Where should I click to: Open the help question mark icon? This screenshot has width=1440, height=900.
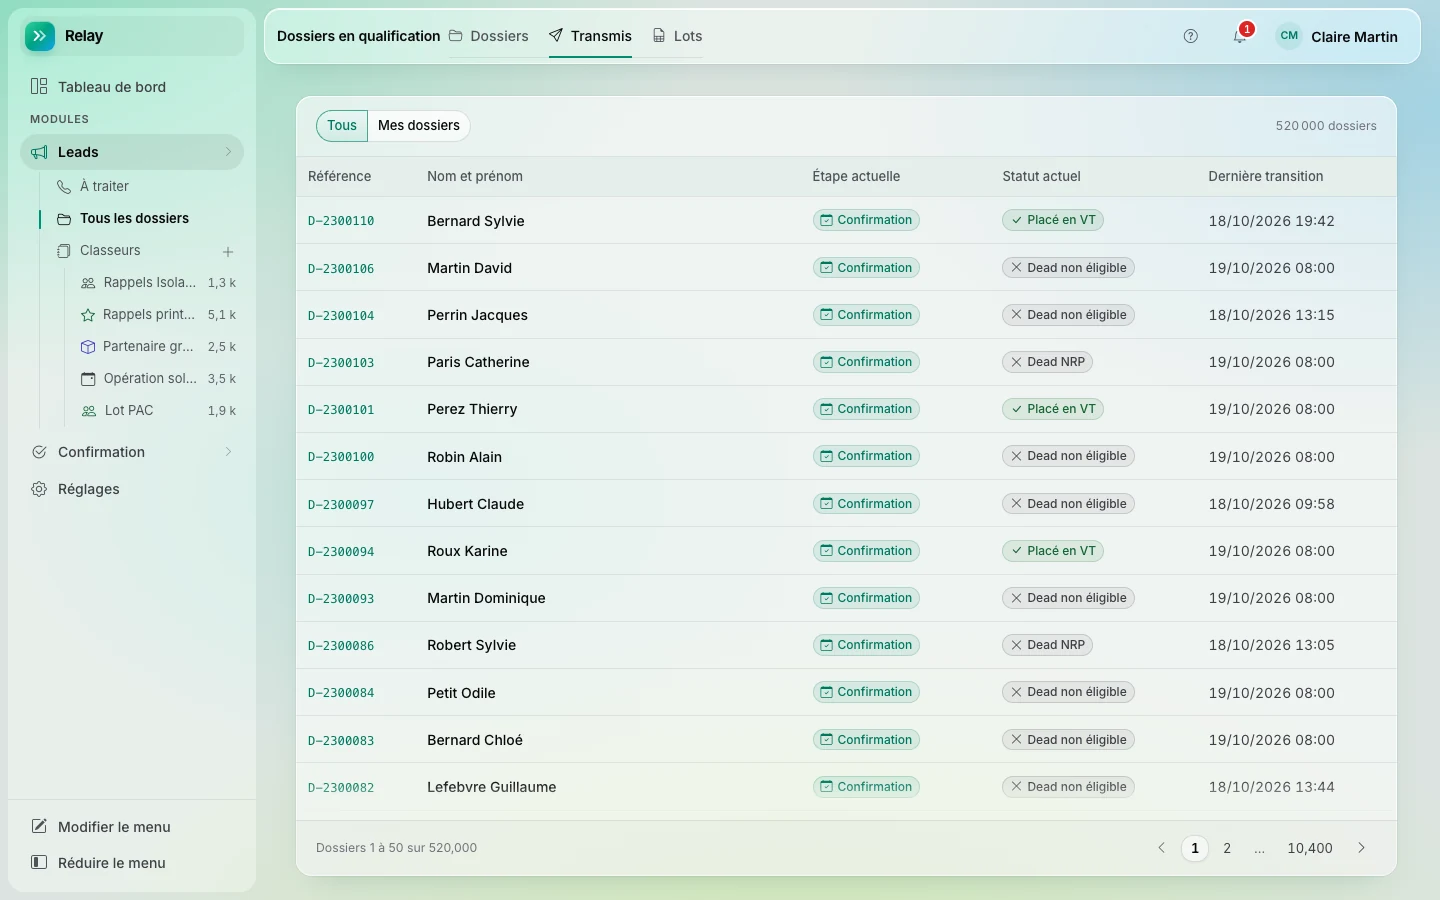[1190, 36]
